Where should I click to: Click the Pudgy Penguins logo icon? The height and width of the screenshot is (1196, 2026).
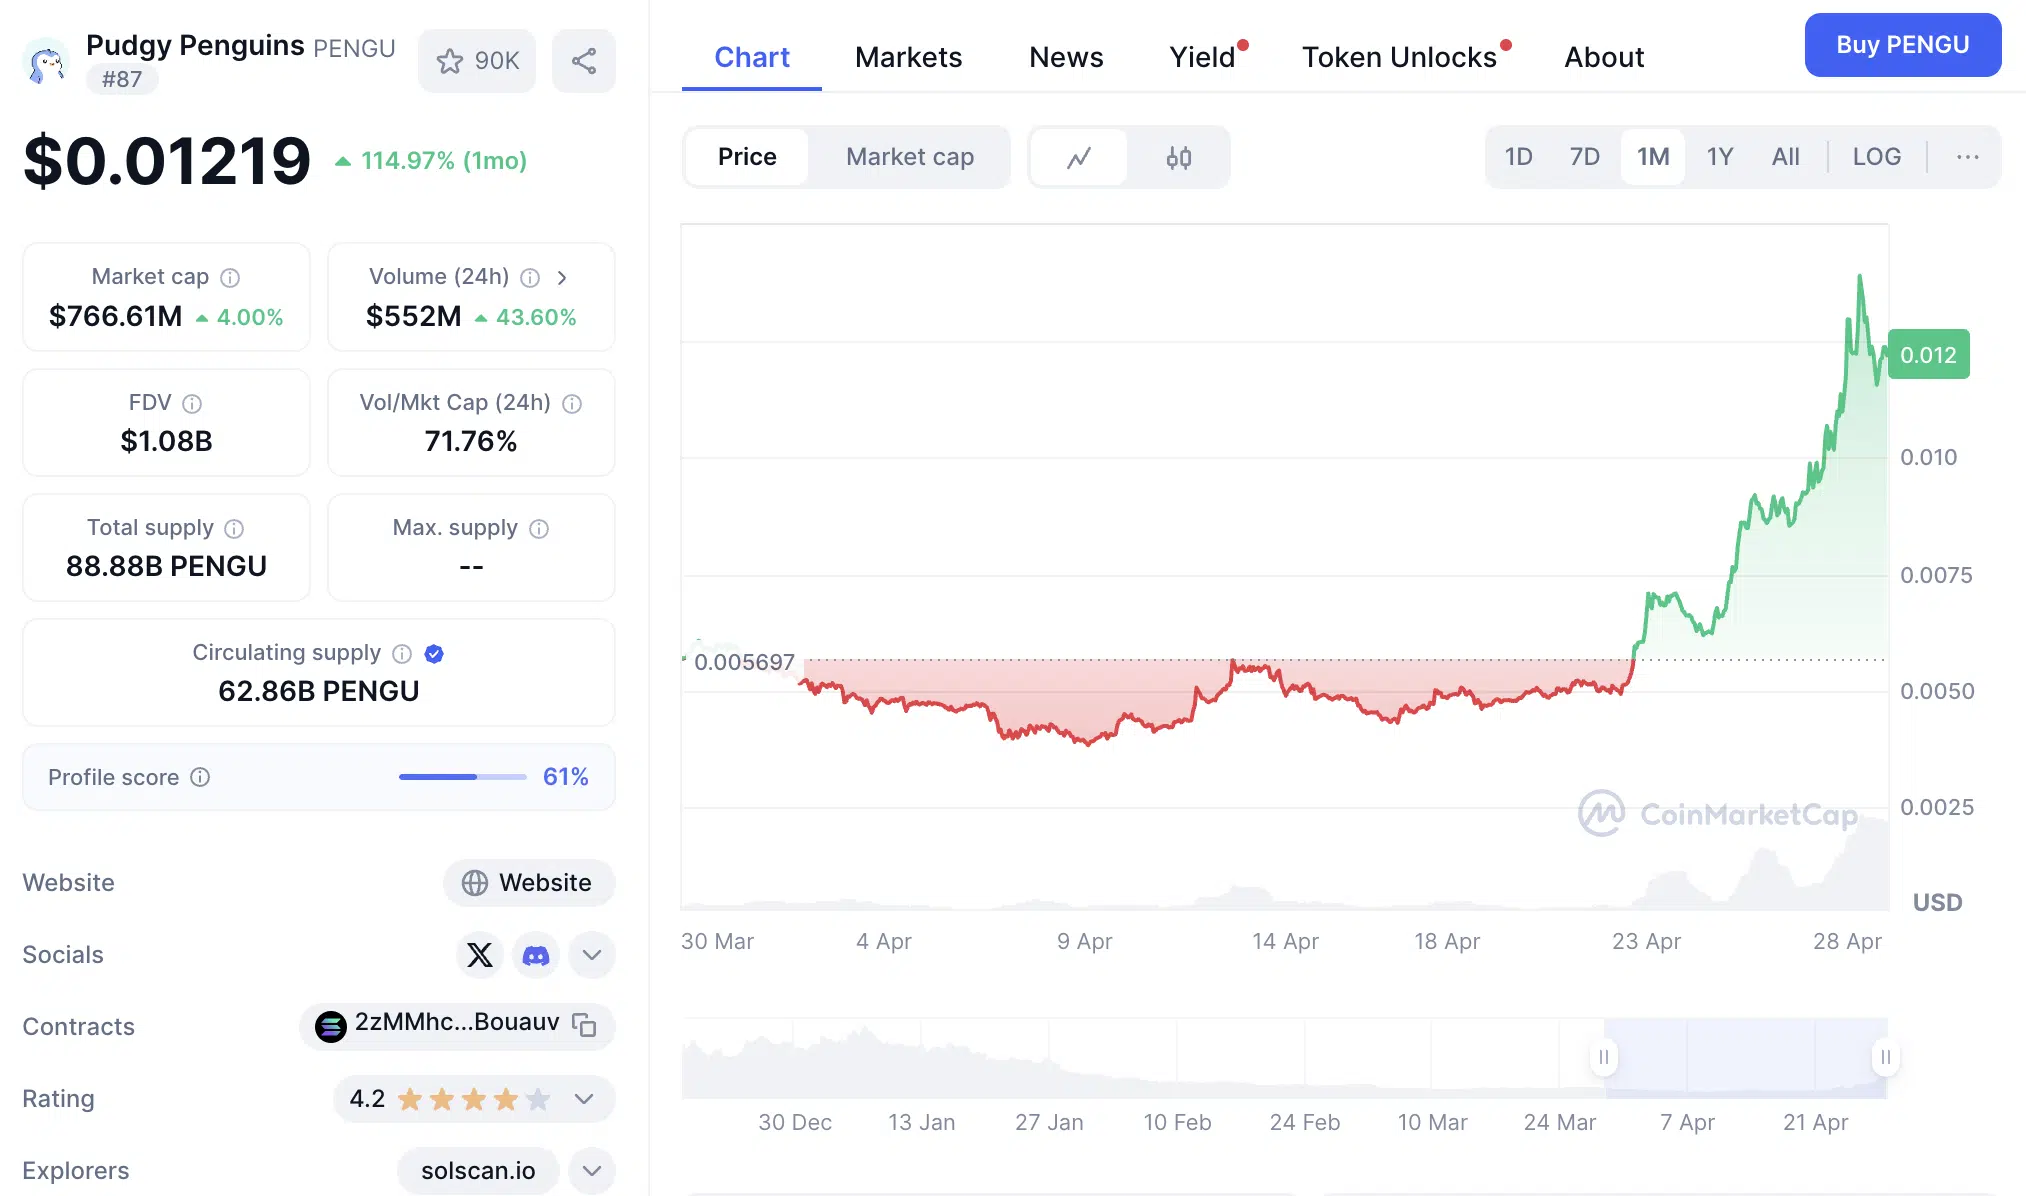pos(46,61)
